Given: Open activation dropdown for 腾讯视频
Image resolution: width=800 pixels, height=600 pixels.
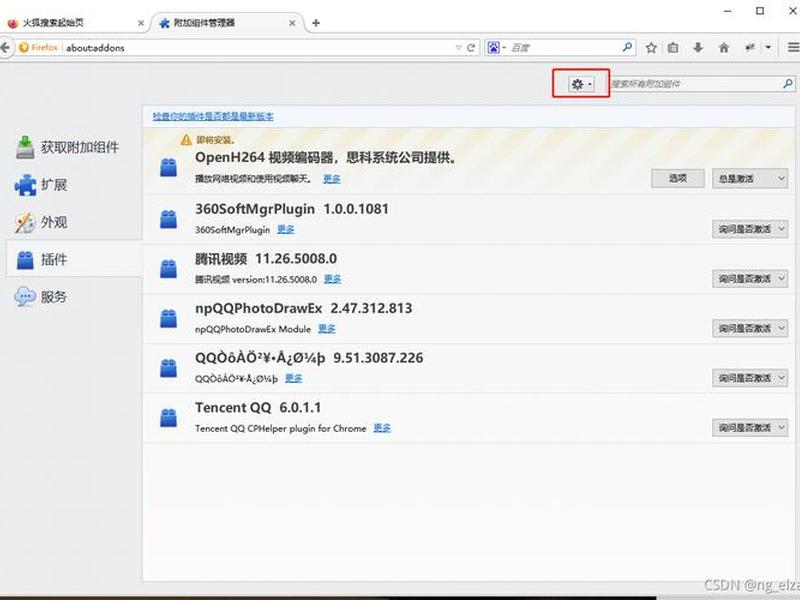Looking at the screenshot, I should (749, 279).
